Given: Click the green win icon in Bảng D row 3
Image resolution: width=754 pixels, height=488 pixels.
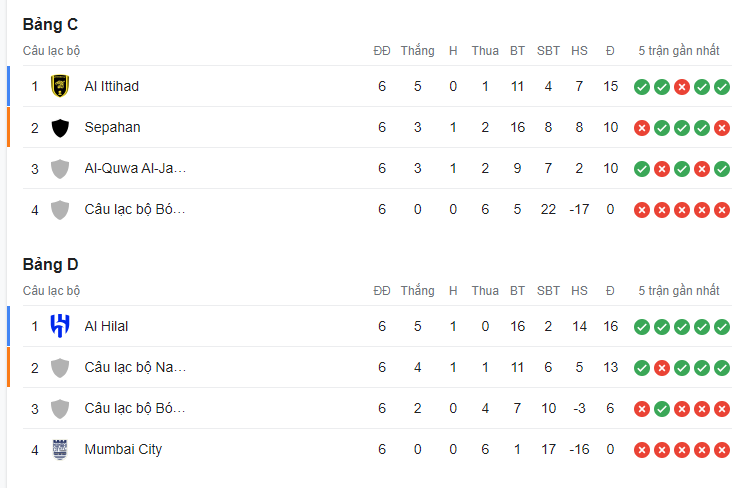Looking at the screenshot, I should coord(662,409).
